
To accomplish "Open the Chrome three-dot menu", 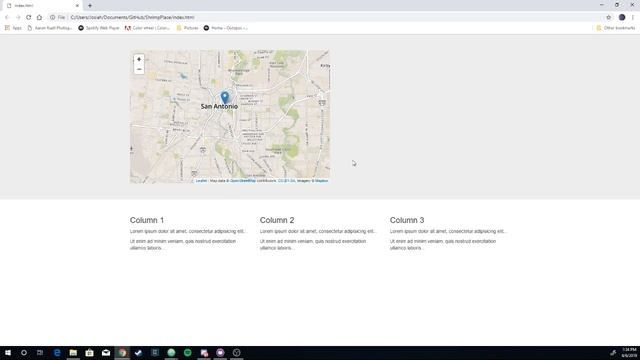I will [633, 17].
